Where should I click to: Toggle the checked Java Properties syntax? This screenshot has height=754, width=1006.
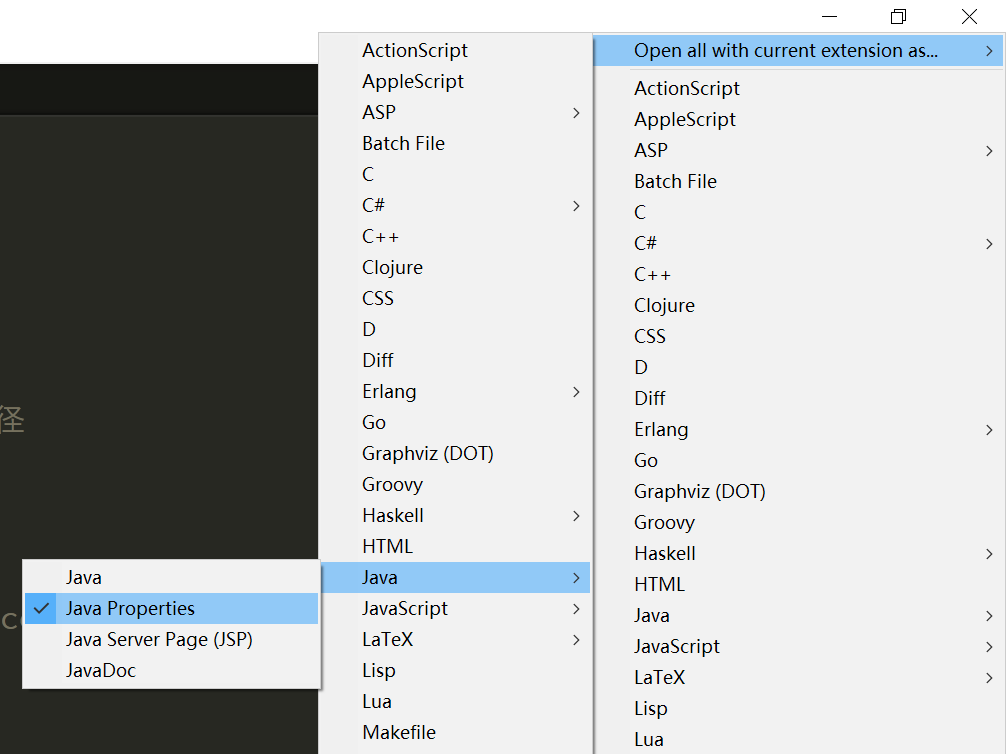tap(171, 608)
